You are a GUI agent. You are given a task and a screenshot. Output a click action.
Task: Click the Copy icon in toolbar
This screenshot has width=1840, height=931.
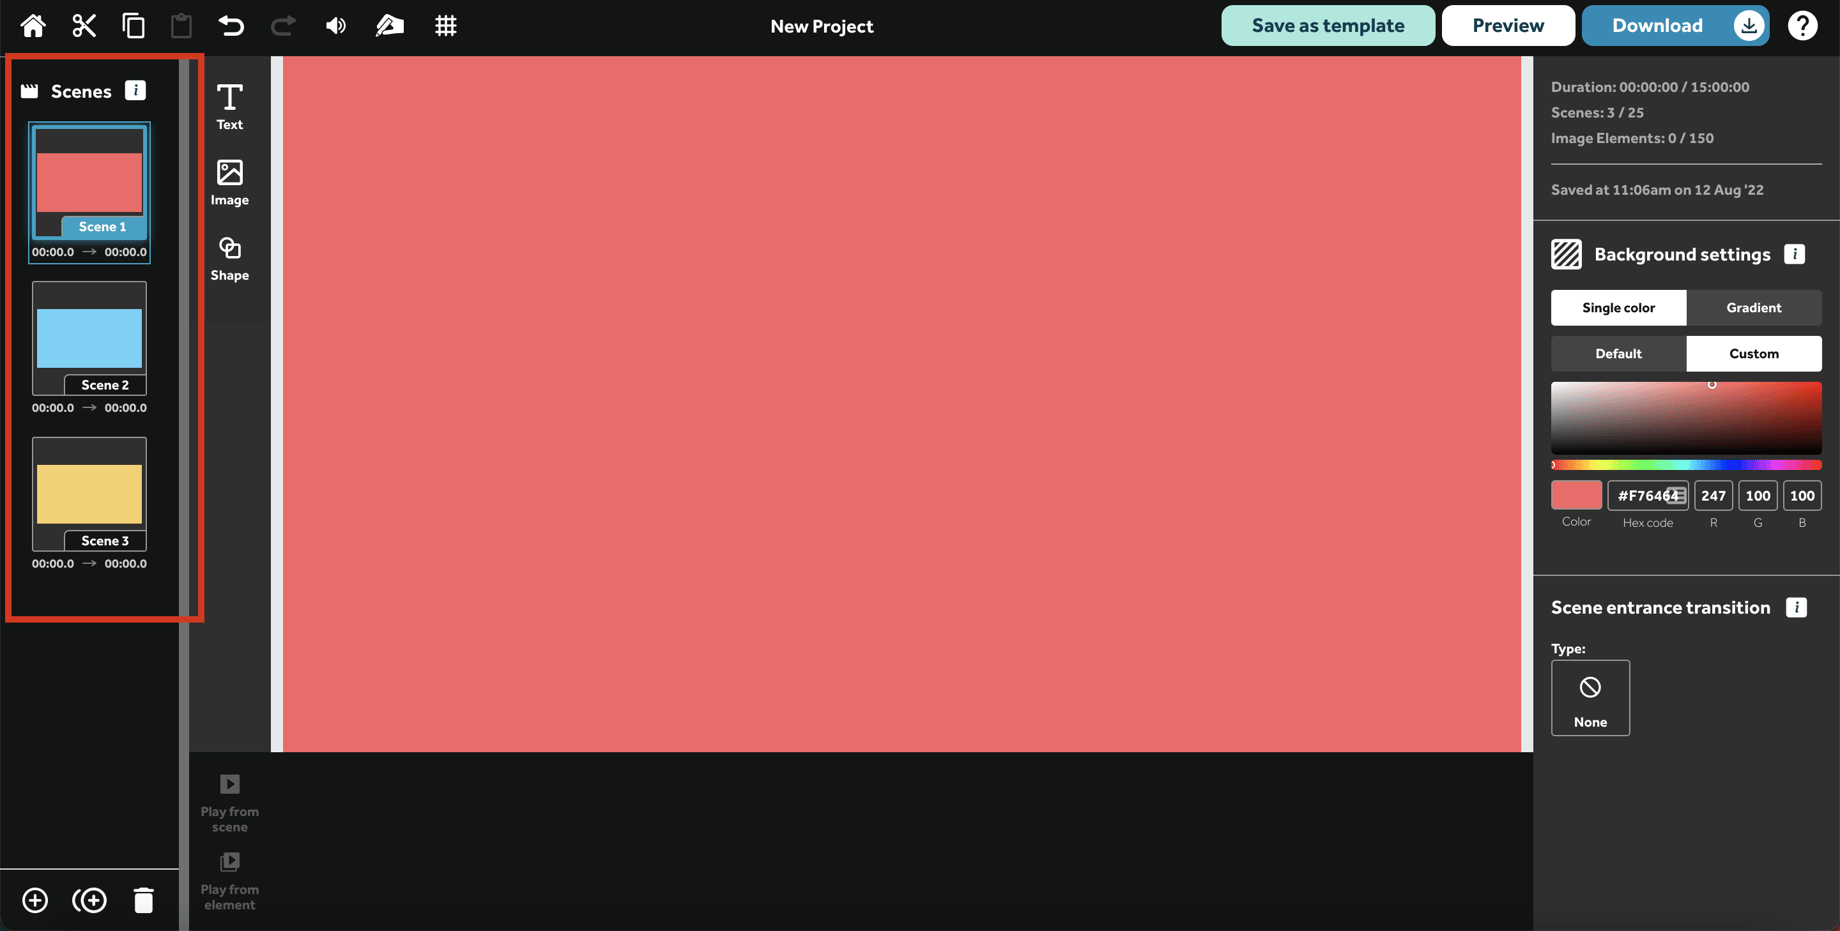click(133, 26)
